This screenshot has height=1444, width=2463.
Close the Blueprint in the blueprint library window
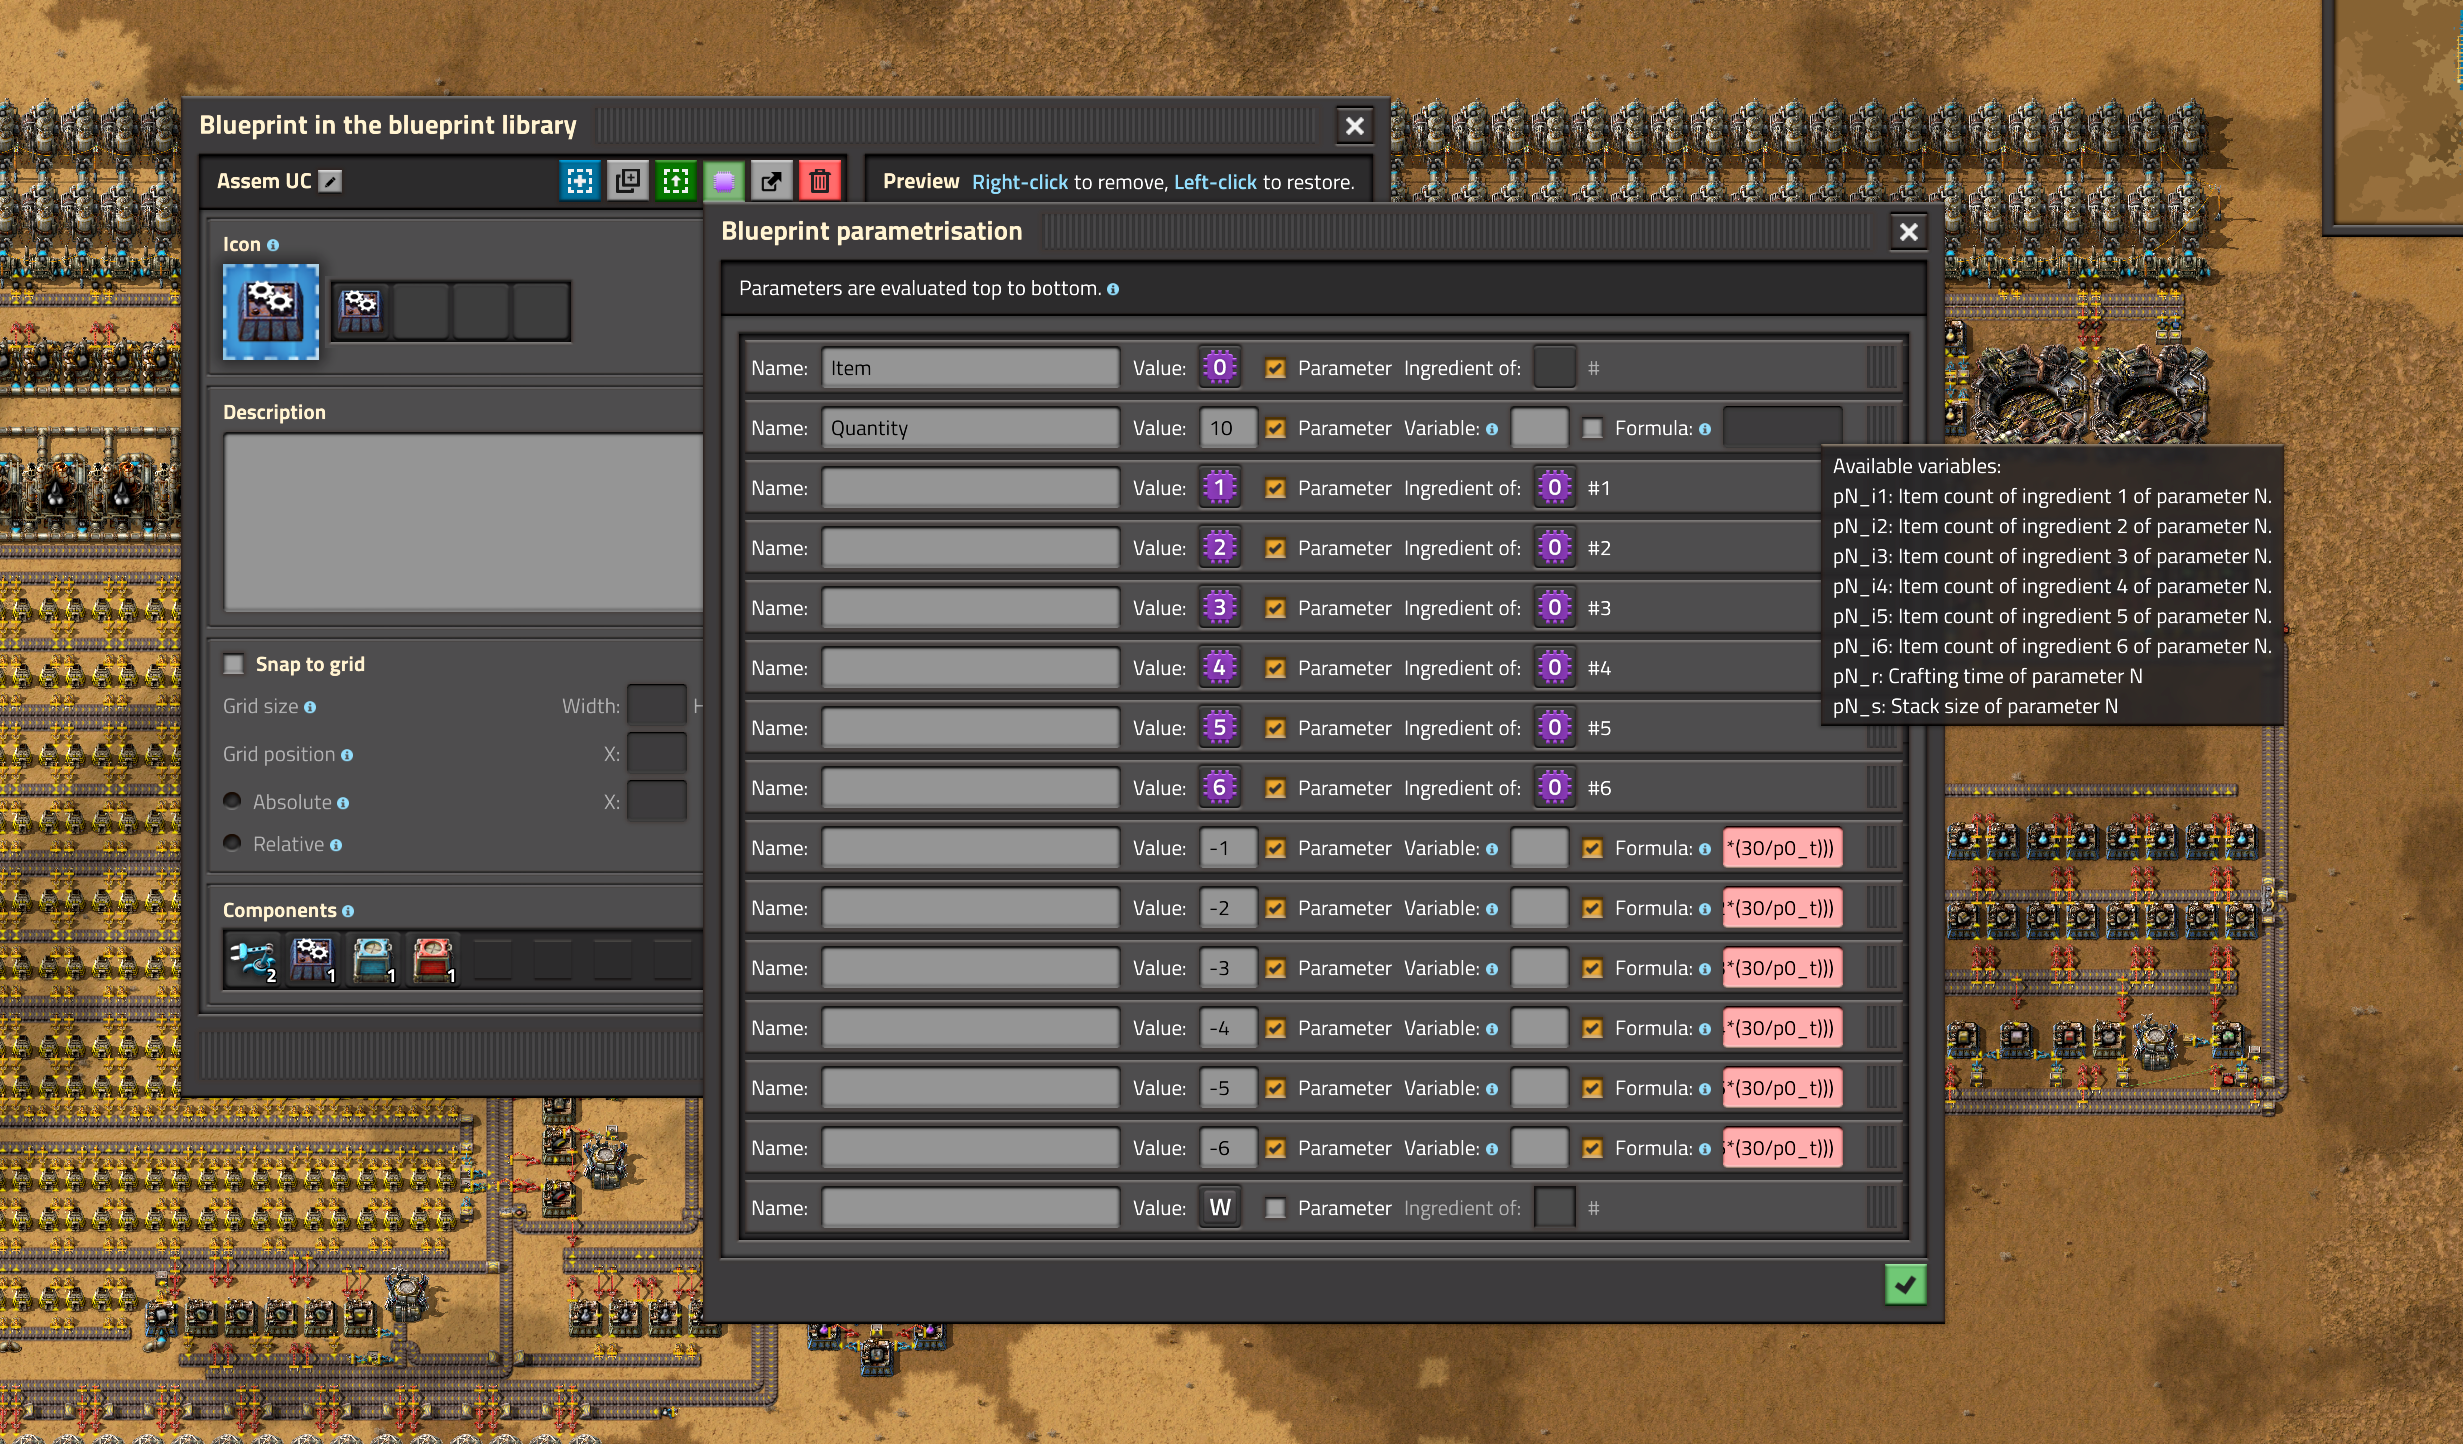[1354, 126]
